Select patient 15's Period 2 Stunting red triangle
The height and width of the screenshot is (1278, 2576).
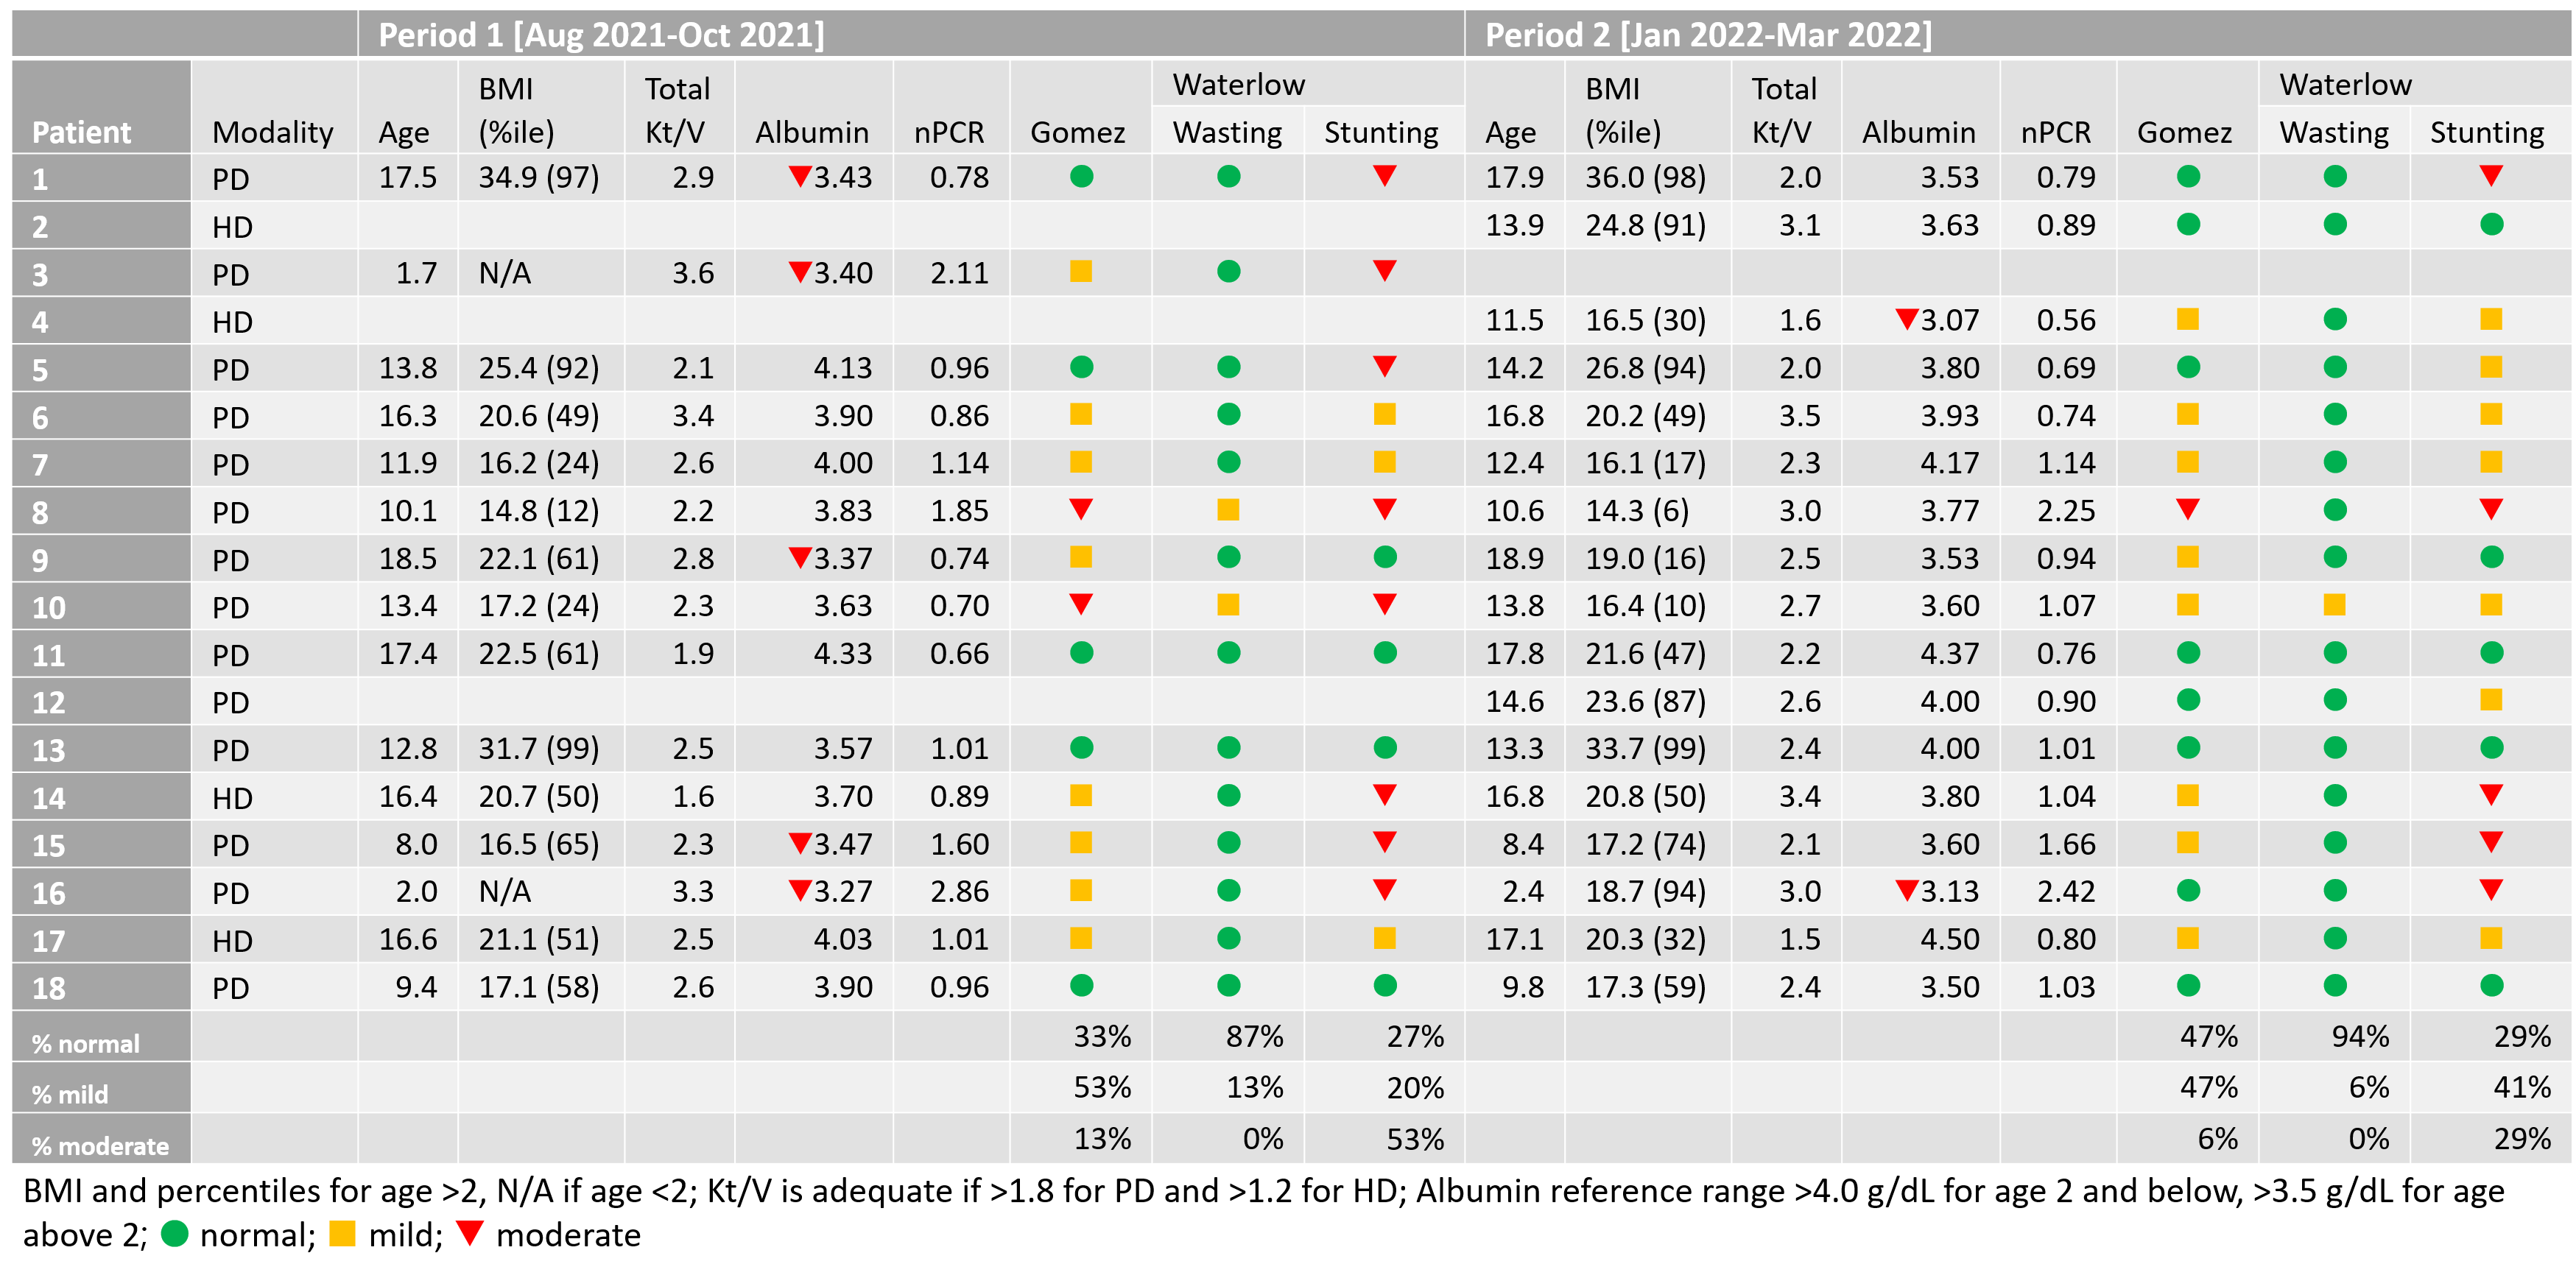[x=2491, y=842]
